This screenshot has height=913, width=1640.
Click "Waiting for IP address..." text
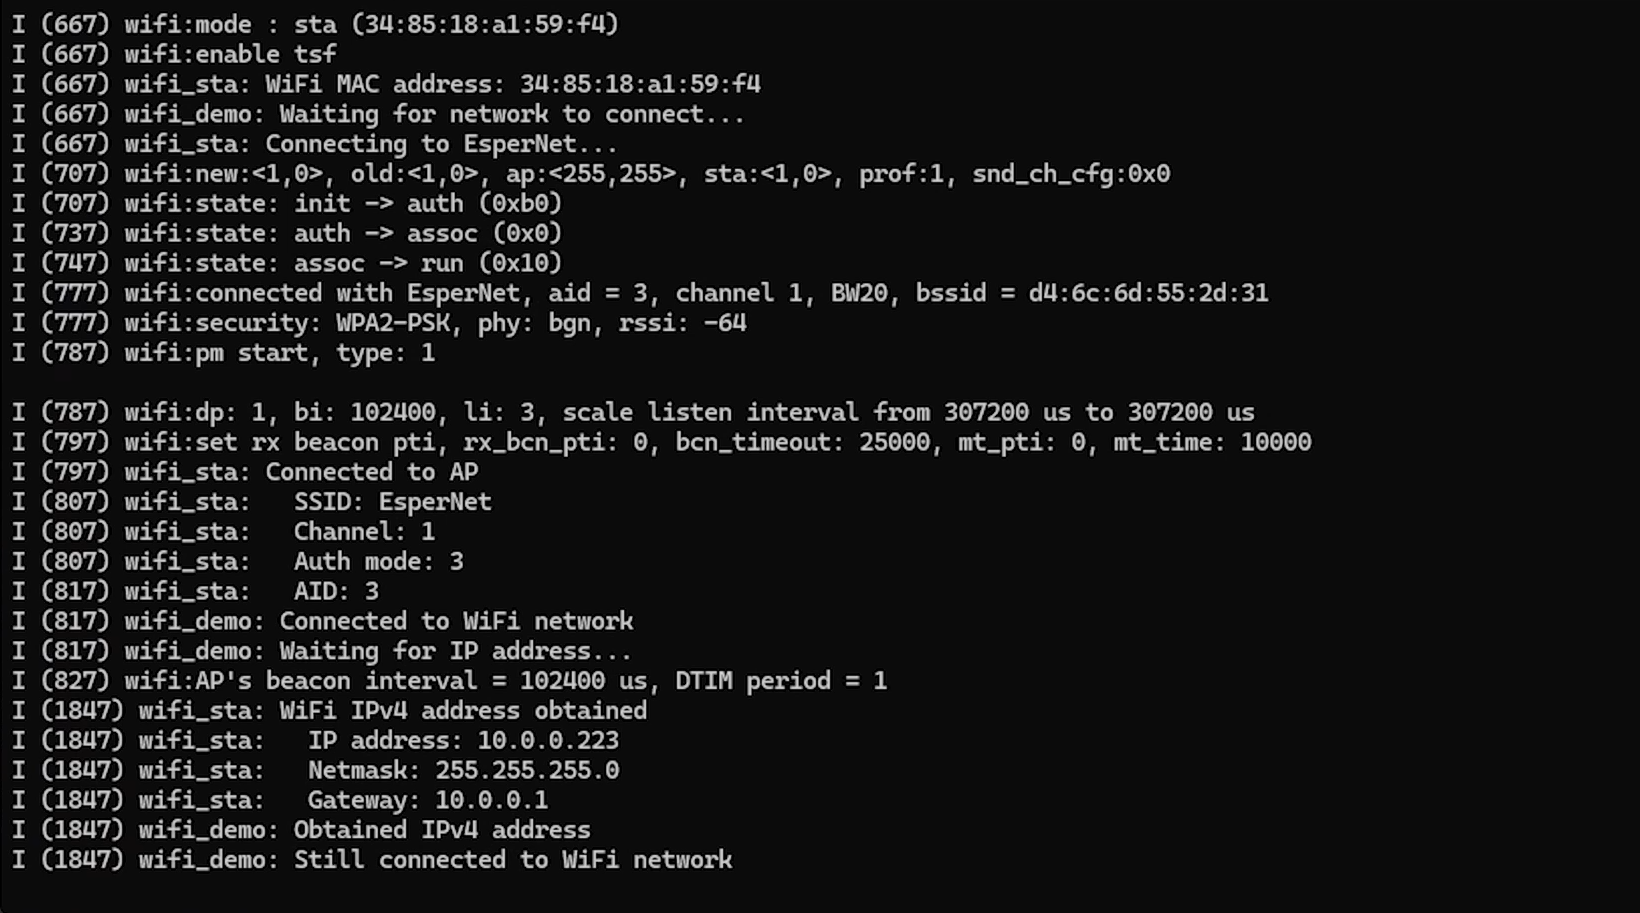tap(455, 651)
